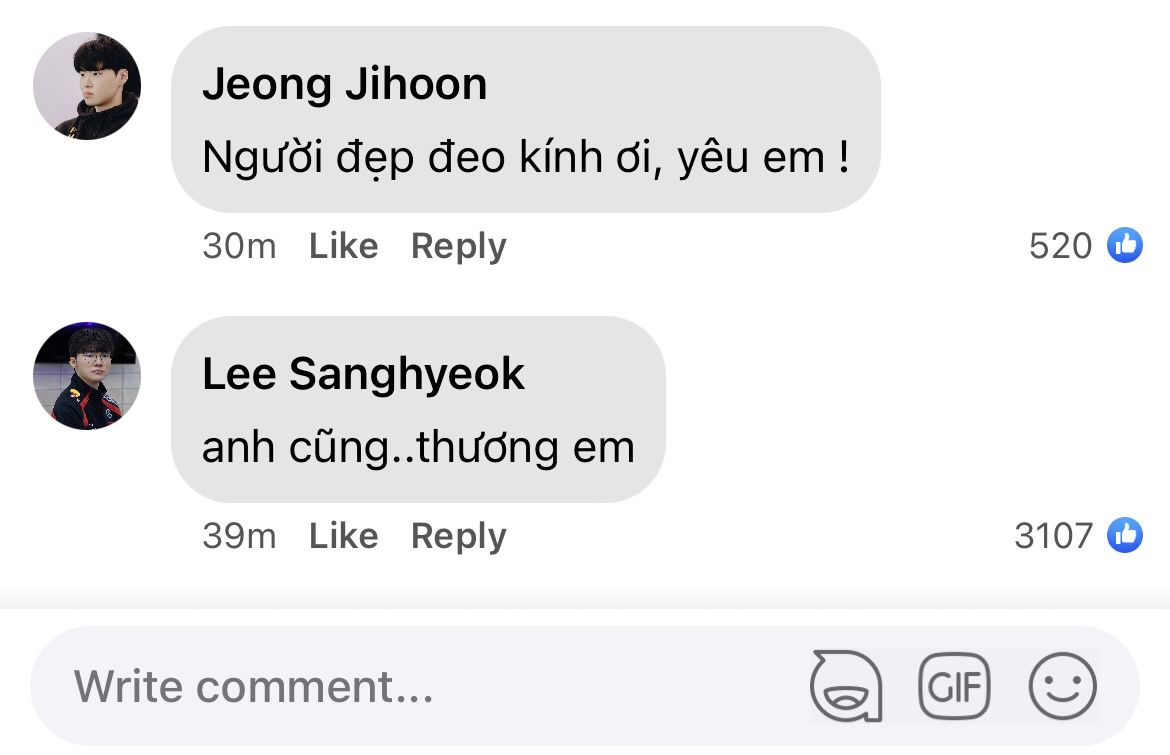
Task: Open the GIF picker
Action: click(953, 686)
